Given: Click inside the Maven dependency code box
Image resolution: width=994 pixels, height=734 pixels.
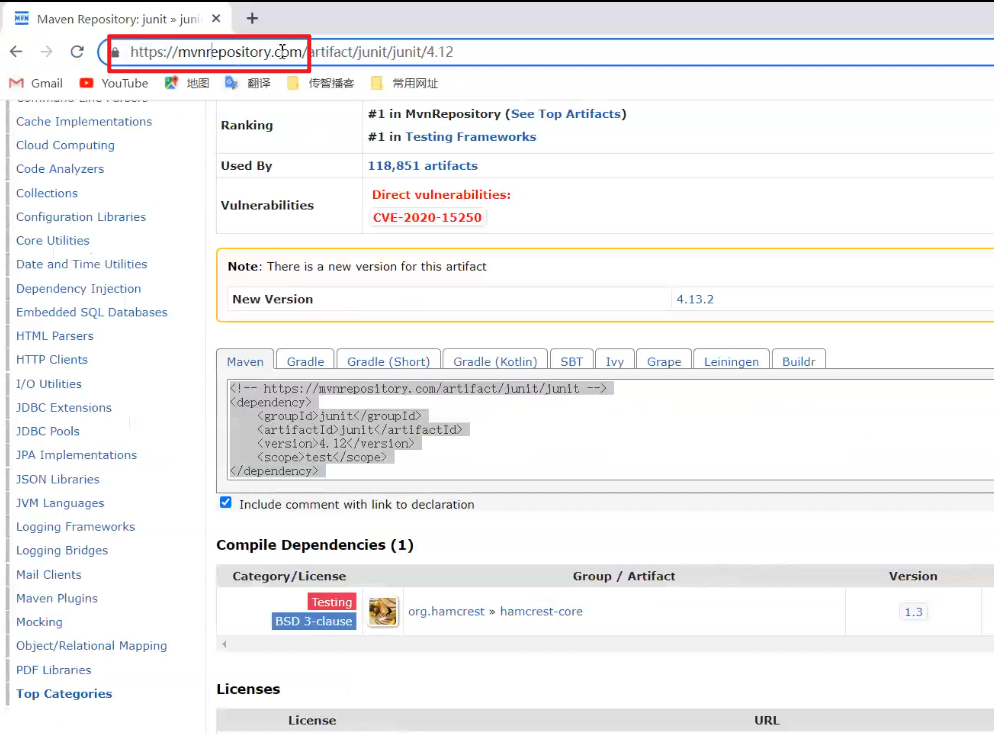Looking at the screenshot, I should point(612,430).
